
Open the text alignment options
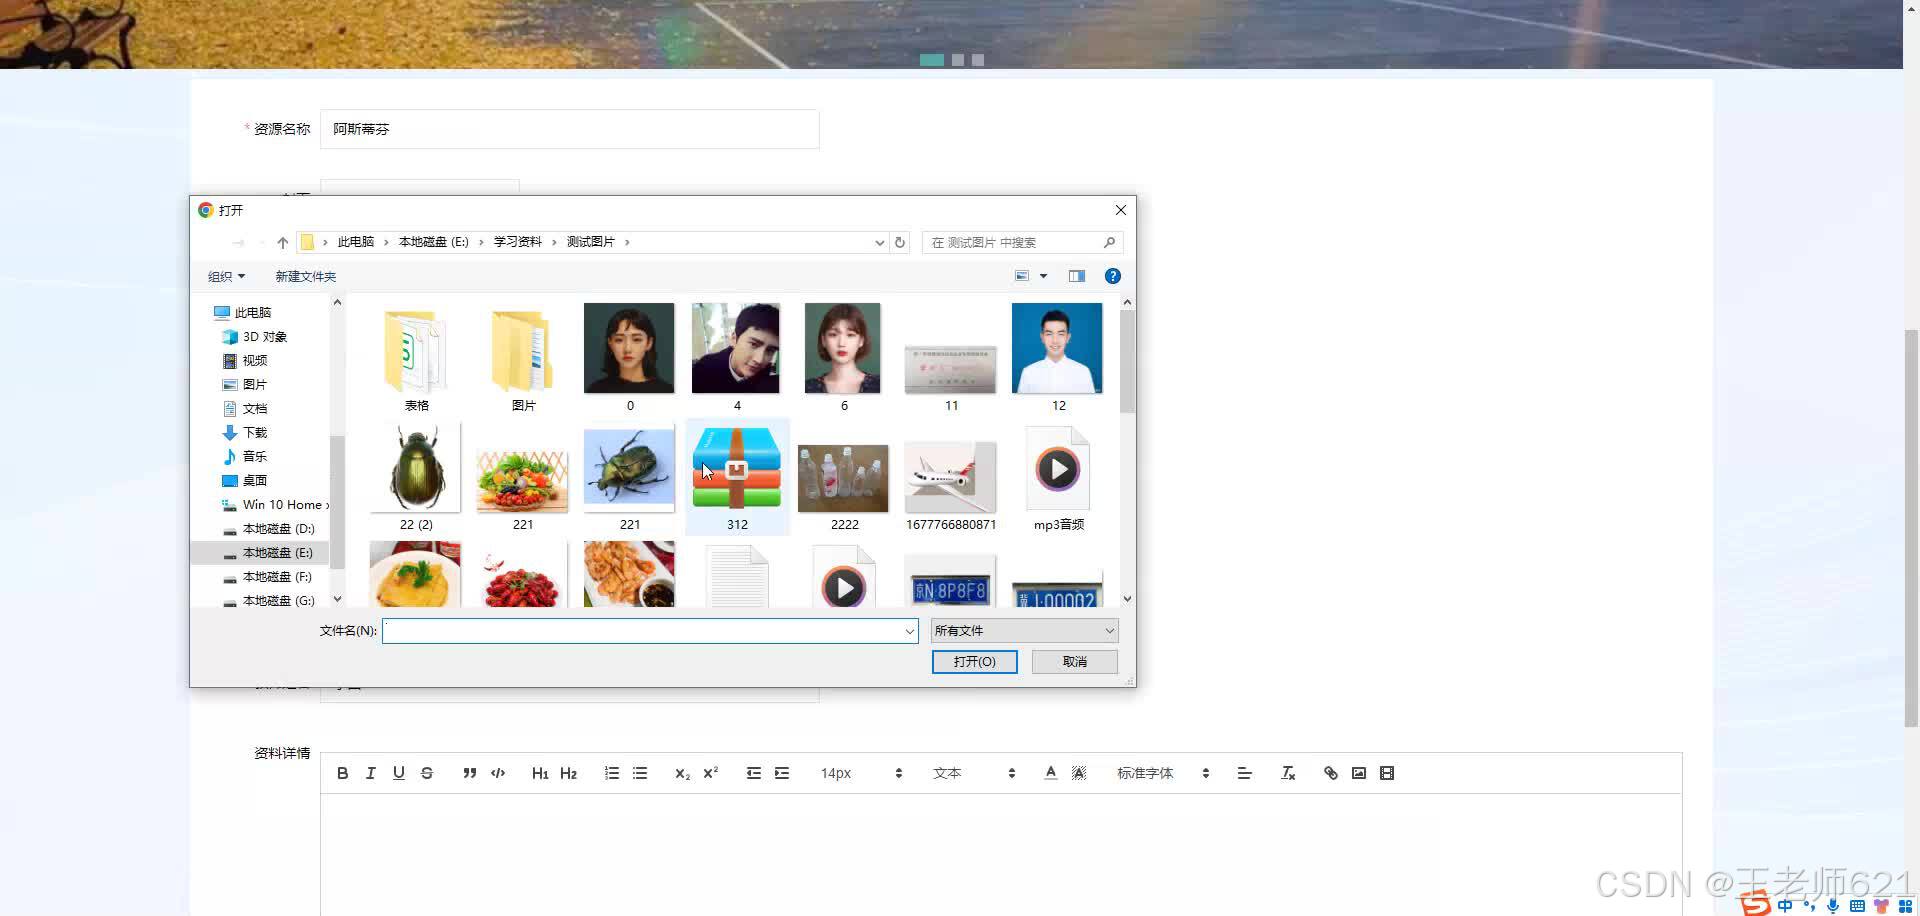(x=1245, y=773)
